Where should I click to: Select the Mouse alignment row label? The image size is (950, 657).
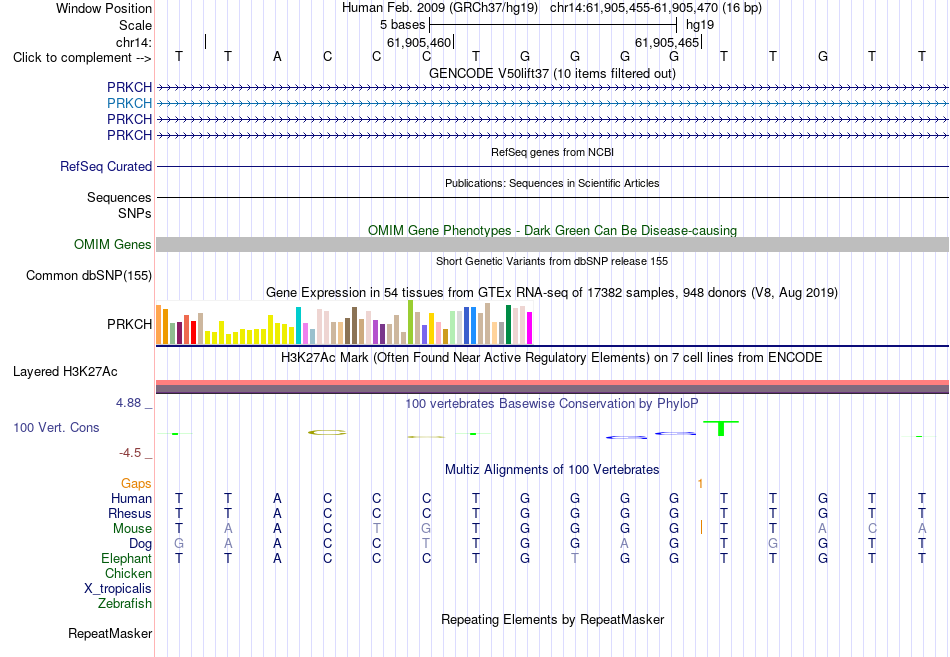(132, 529)
